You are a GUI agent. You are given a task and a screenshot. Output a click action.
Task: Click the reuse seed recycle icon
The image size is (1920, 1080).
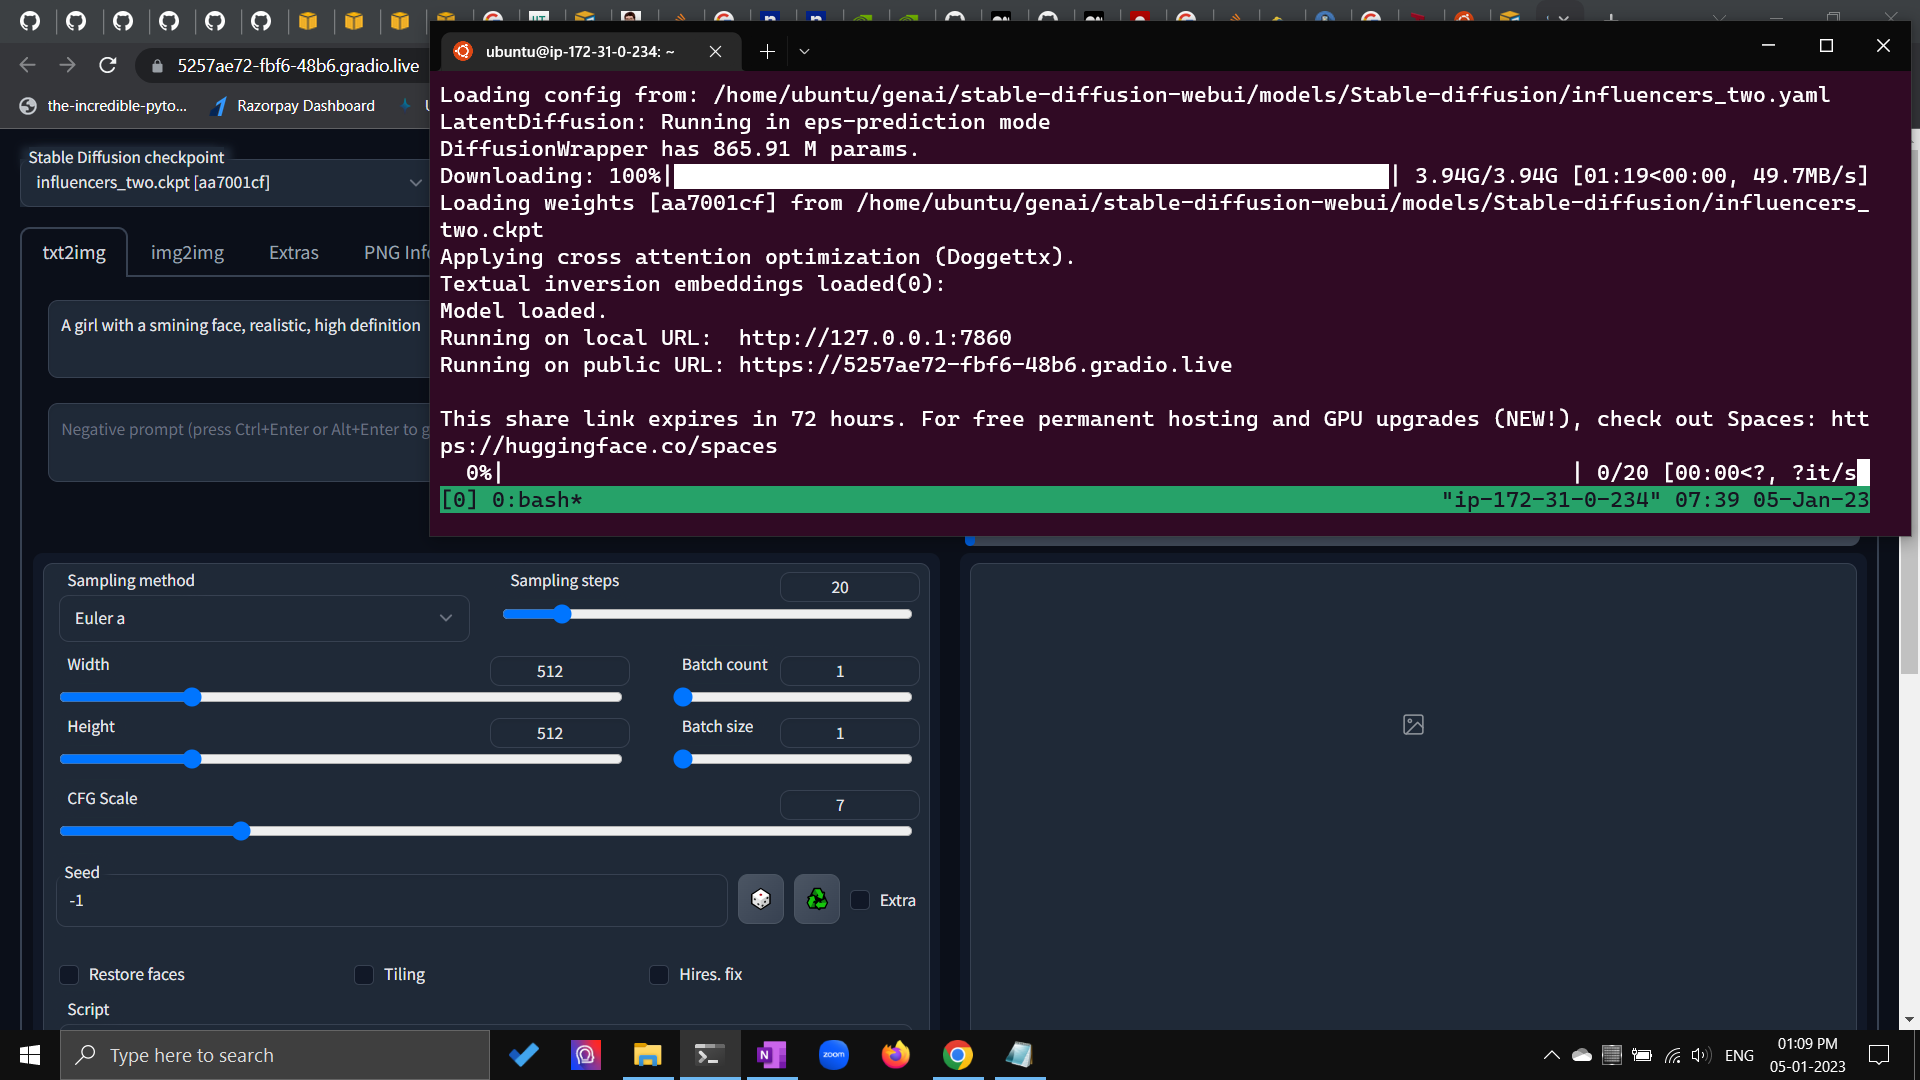(x=817, y=899)
